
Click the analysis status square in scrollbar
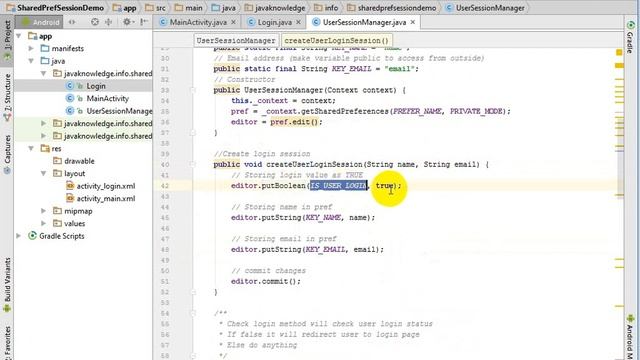click(x=619, y=52)
